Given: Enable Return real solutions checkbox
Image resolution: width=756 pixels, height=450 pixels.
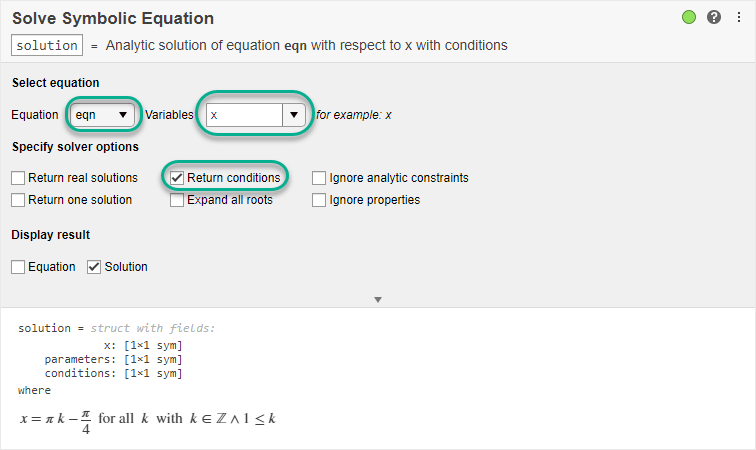Looking at the screenshot, I should pos(19,178).
